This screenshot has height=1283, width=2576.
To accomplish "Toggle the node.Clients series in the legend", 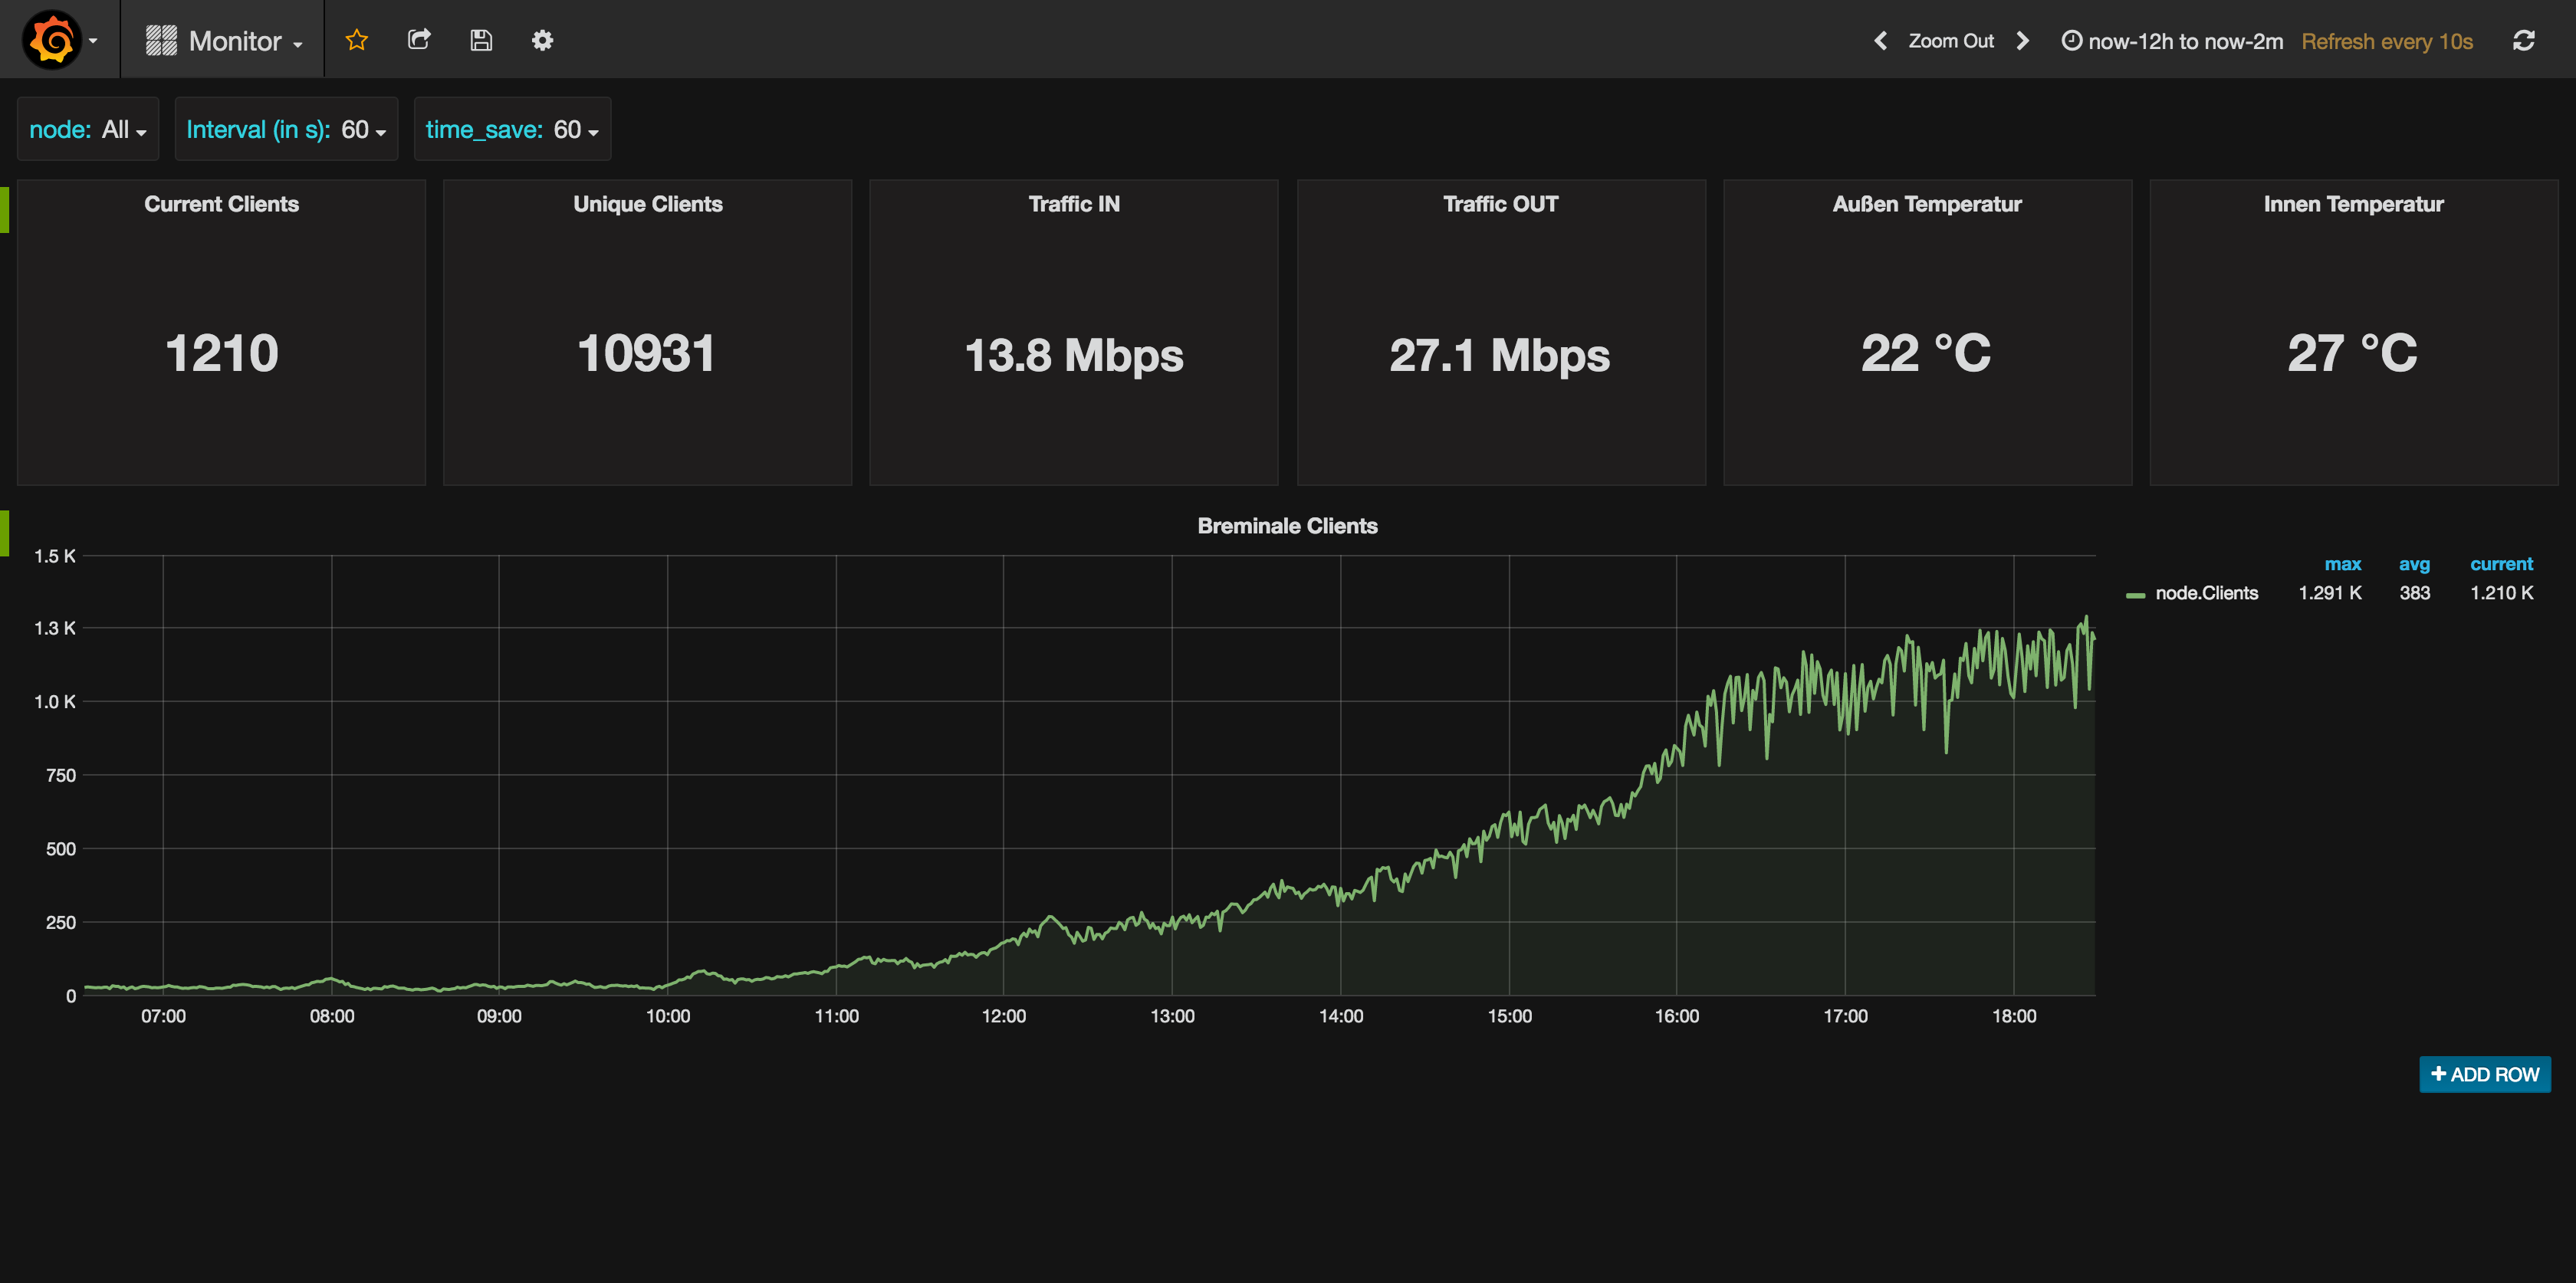I will (2207, 592).
